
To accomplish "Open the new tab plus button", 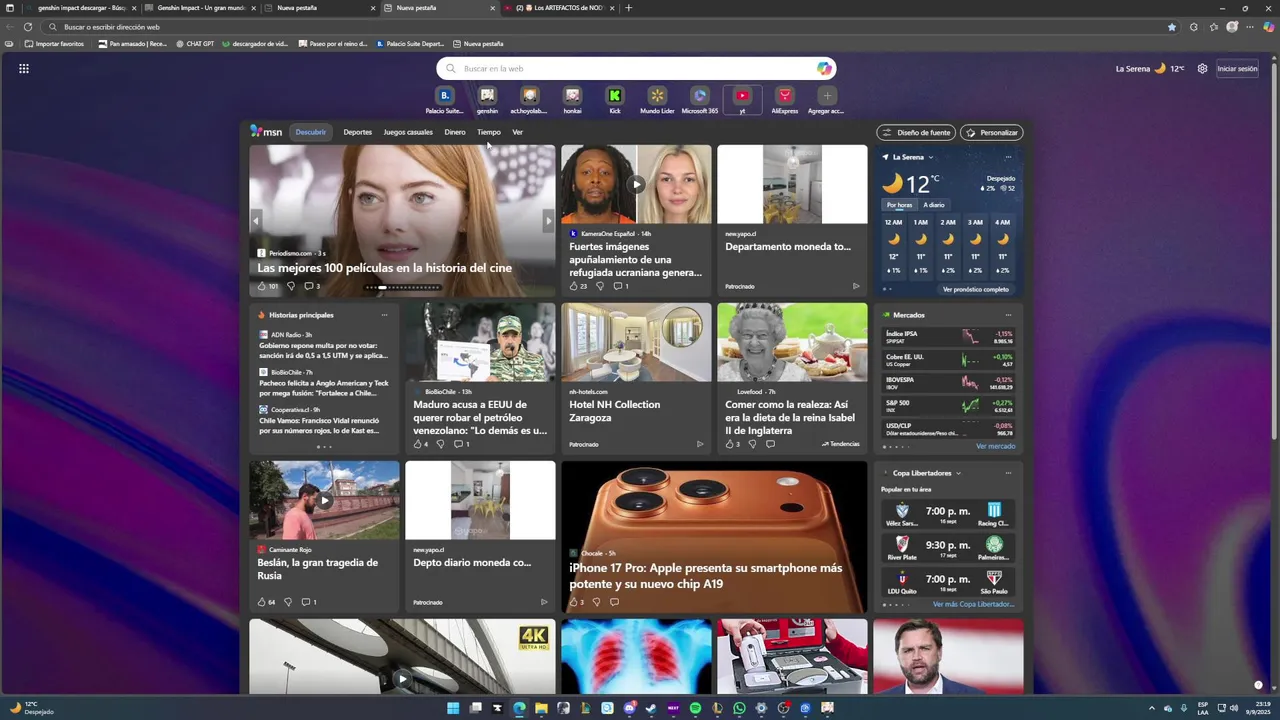I will [628, 8].
